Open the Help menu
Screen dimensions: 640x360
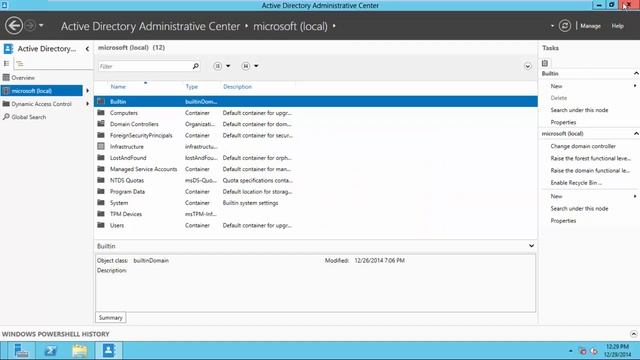click(617, 26)
